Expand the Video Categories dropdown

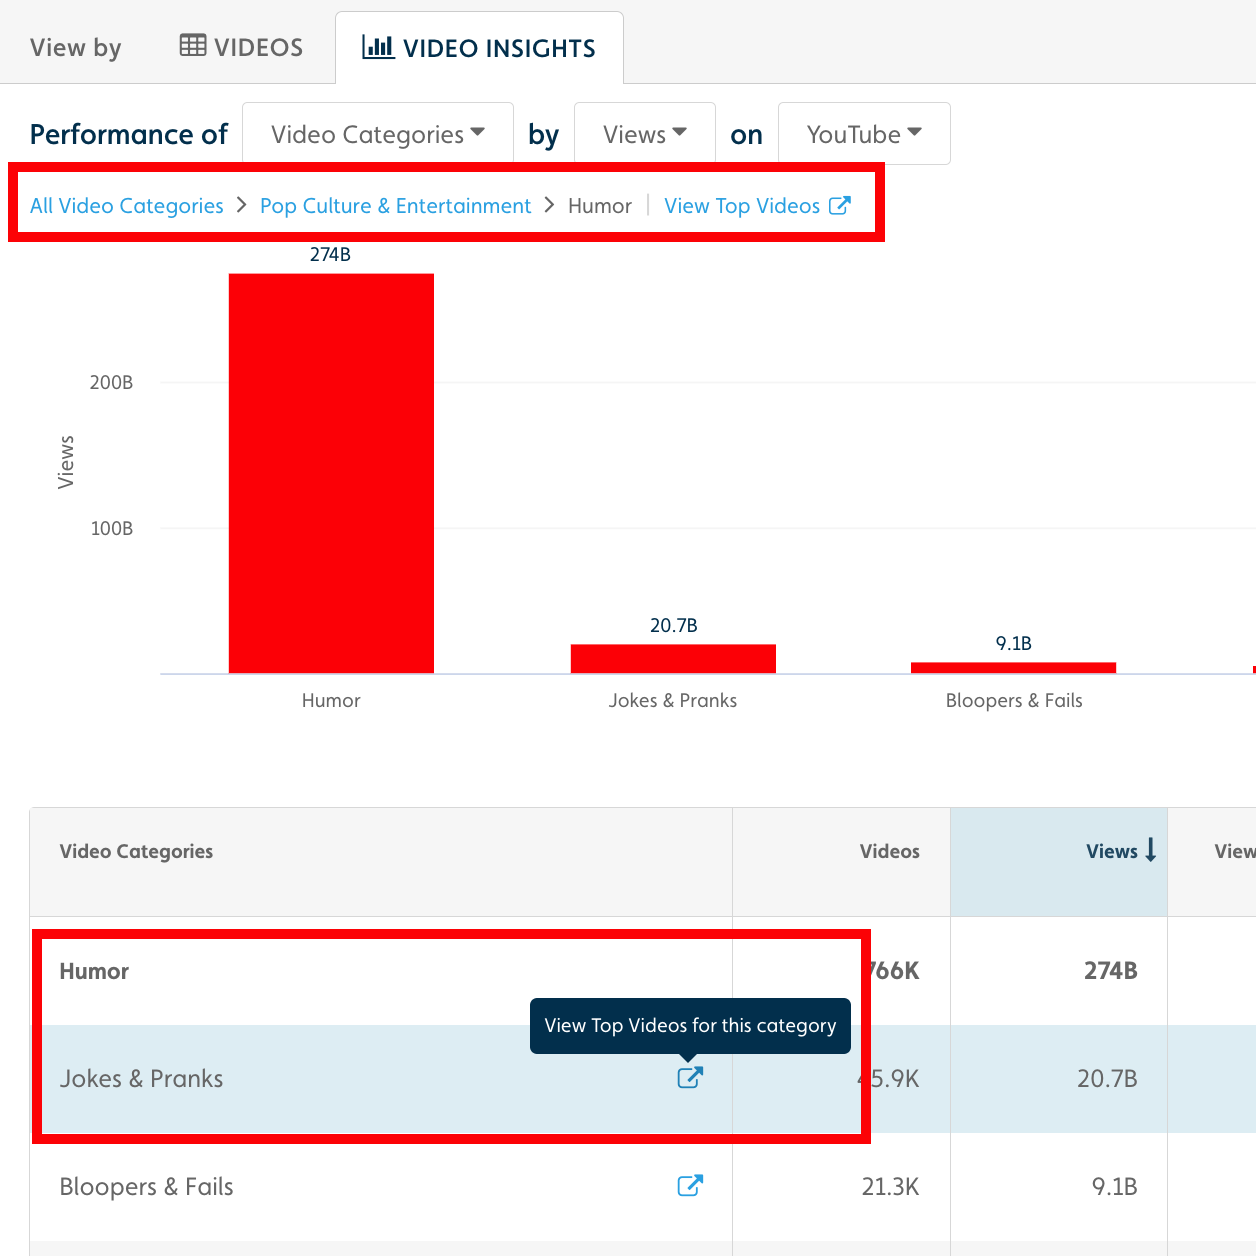click(377, 134)
